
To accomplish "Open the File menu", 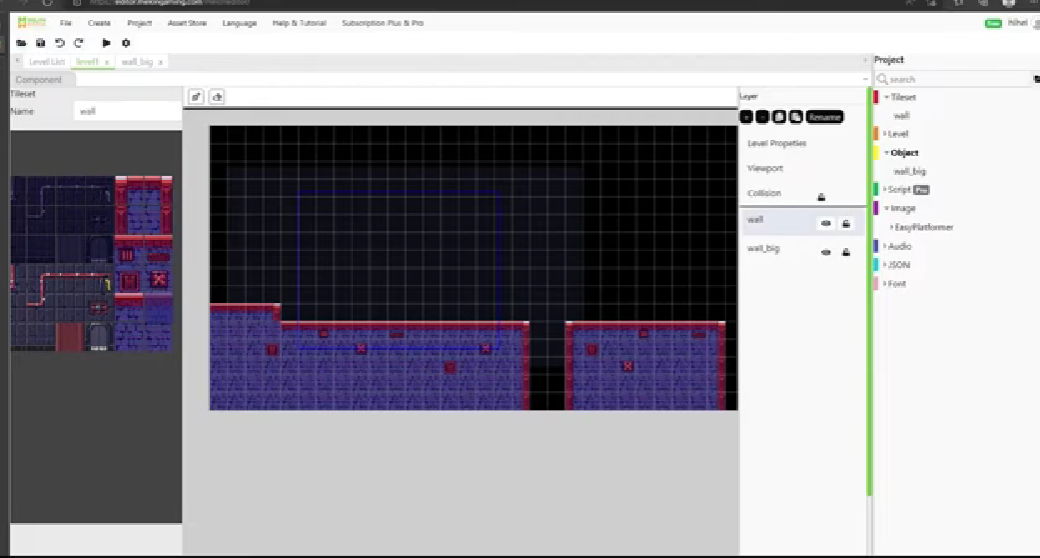I will pyautogui.click(x=66, y=23).
